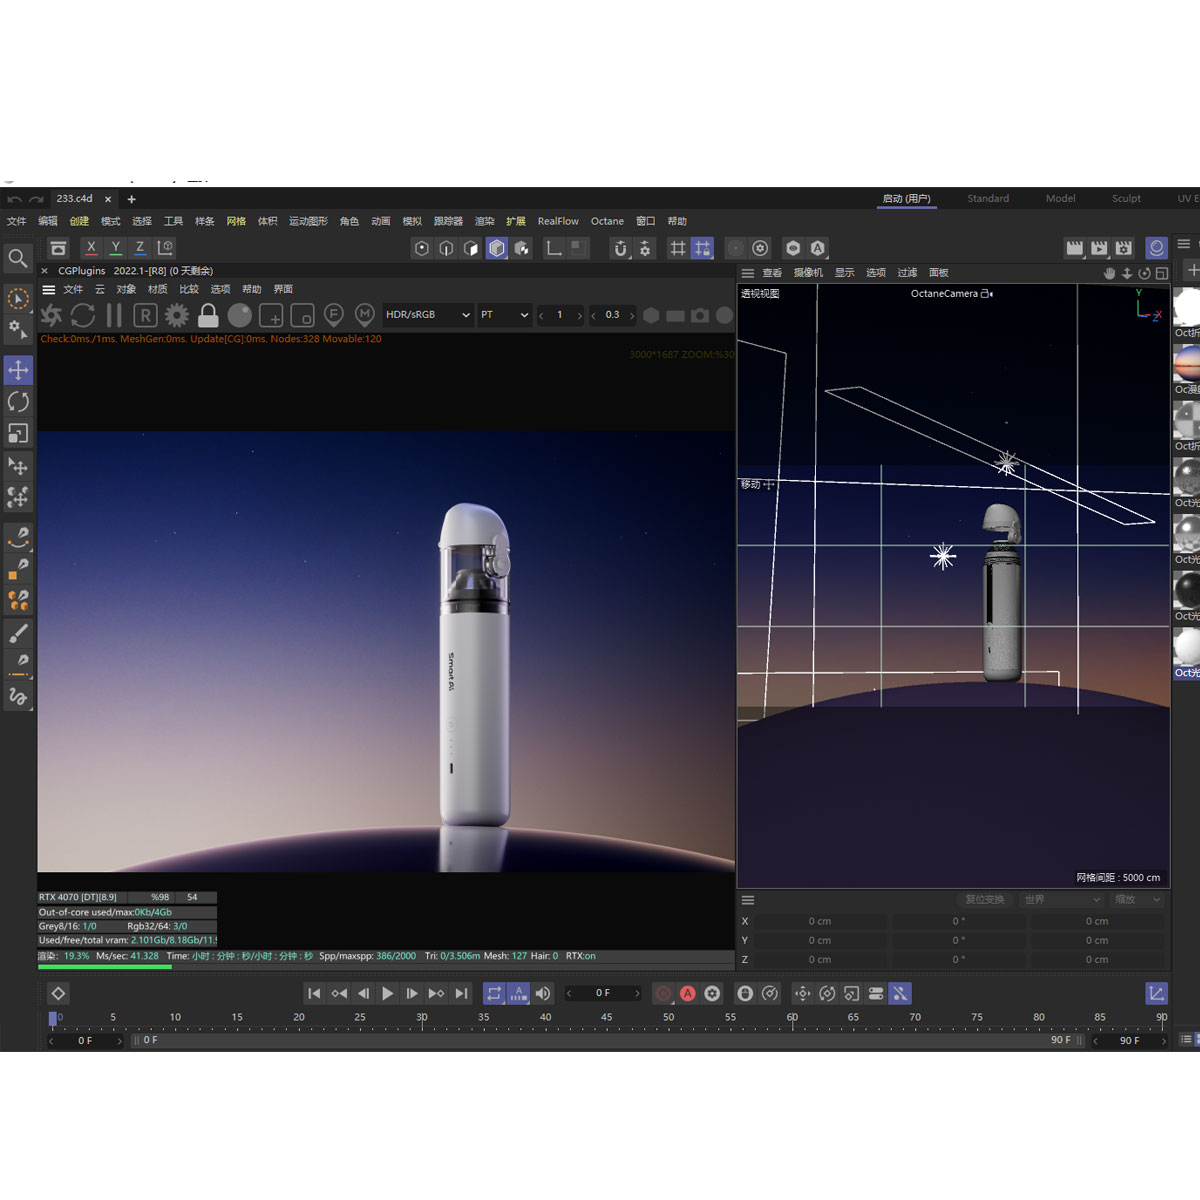
Task: Click the Octane send scene restart icon
Action: (51, 316)
